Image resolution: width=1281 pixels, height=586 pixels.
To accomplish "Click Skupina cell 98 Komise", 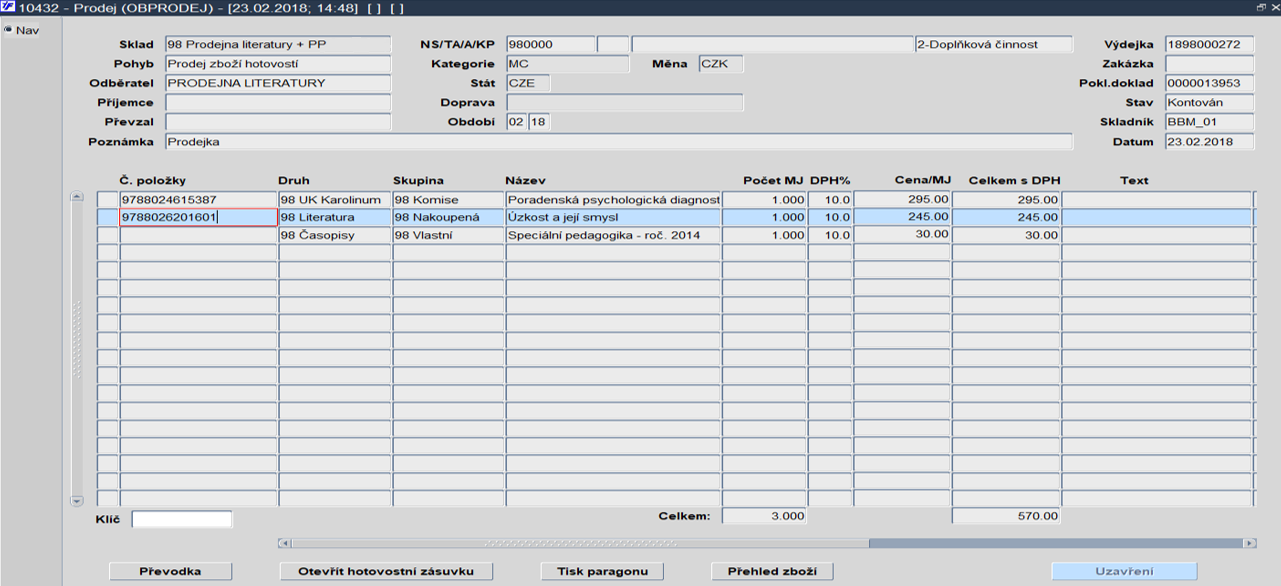I will pyautogui.click(x=448, y=200).
